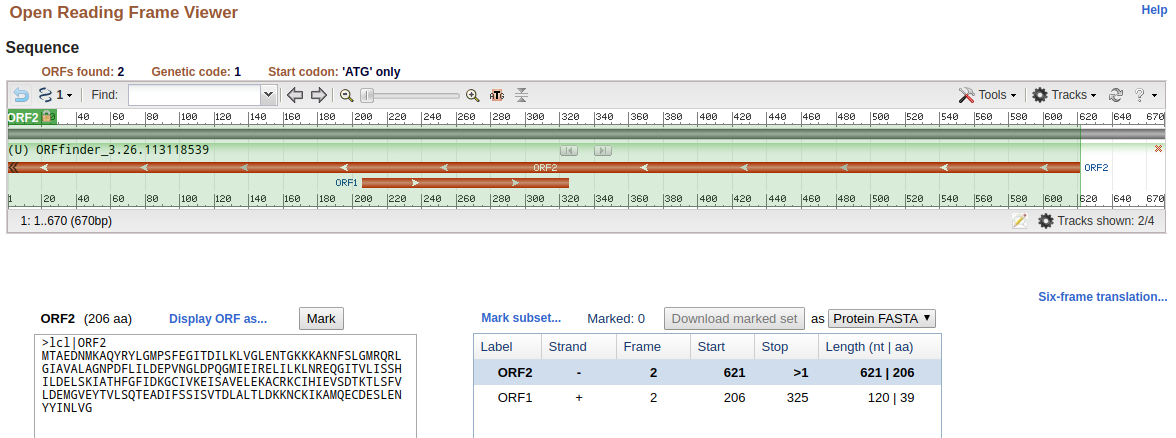1176x438 pixels.
Task: Click the pencil note feedback icon
Action: tap(1018, 221)
